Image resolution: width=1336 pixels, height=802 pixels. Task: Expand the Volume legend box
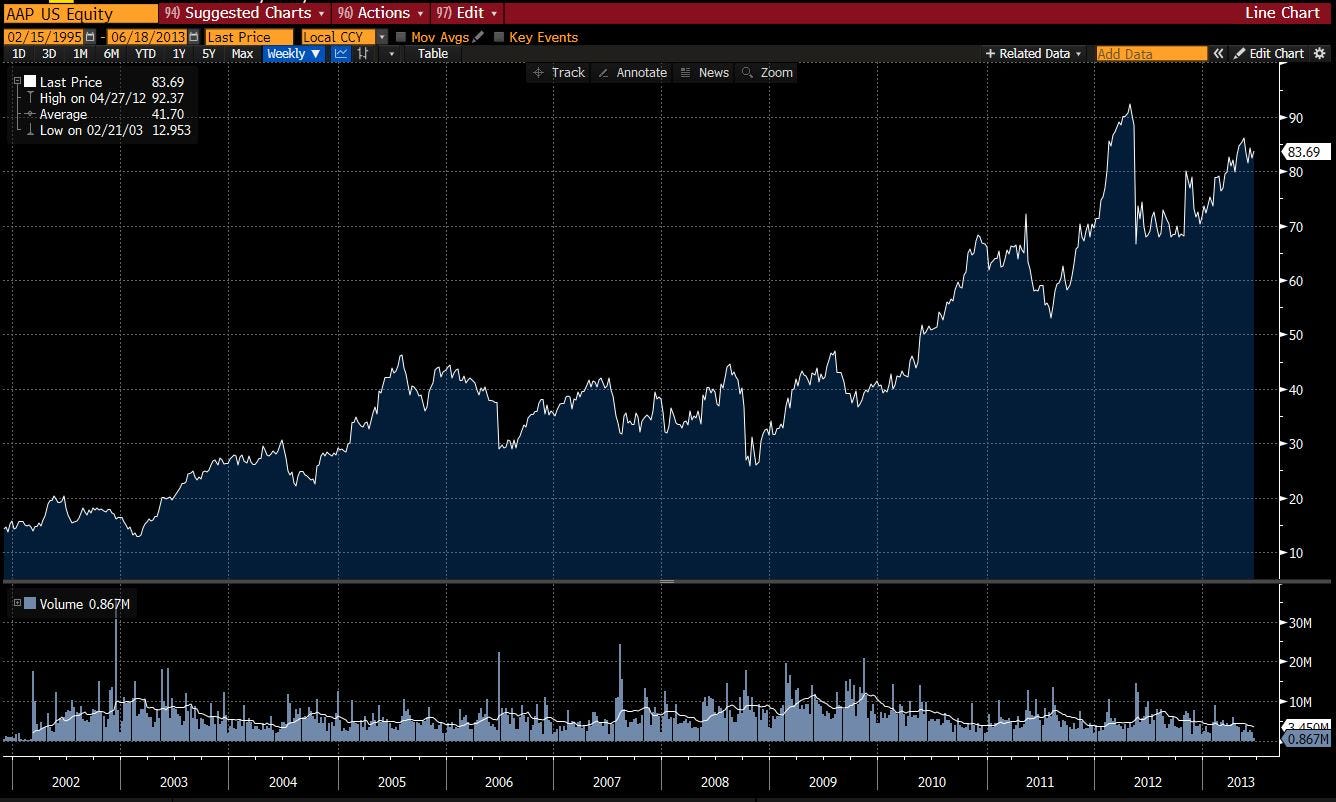pyautogui.click(x=17, y=603)
